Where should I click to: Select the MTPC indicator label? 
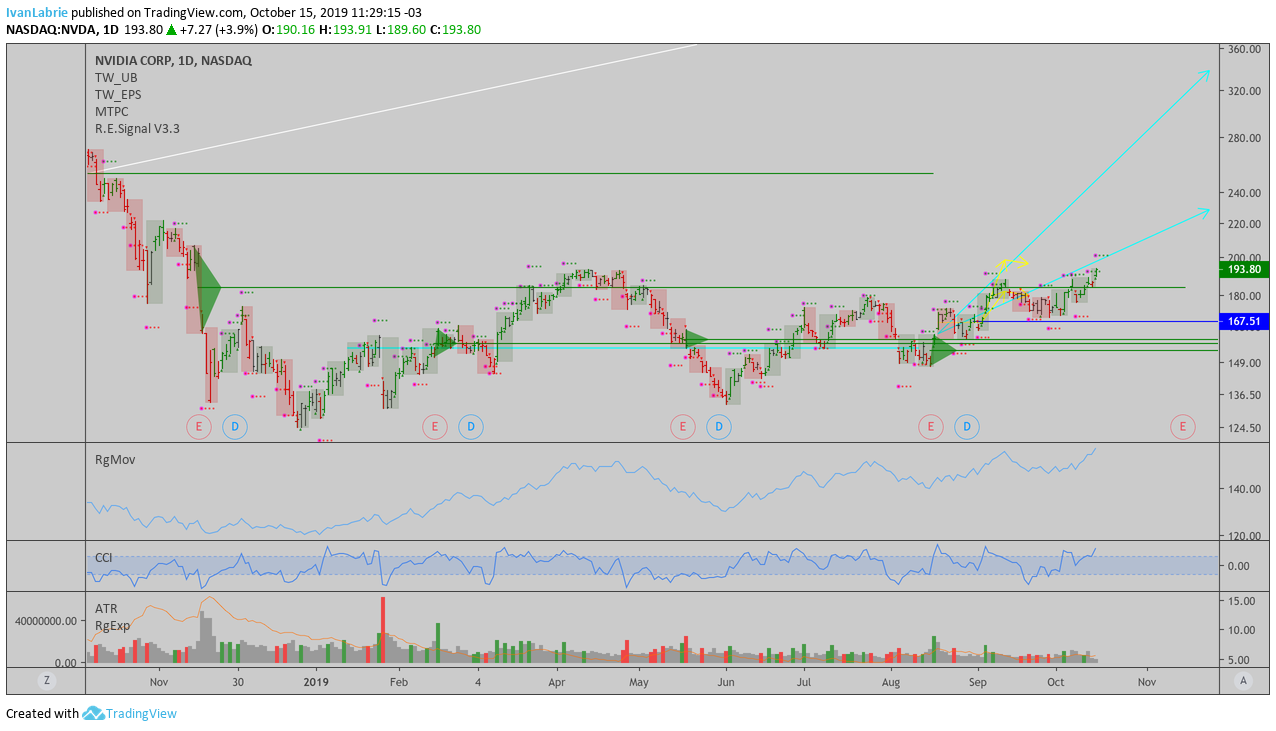coord(112,111)
